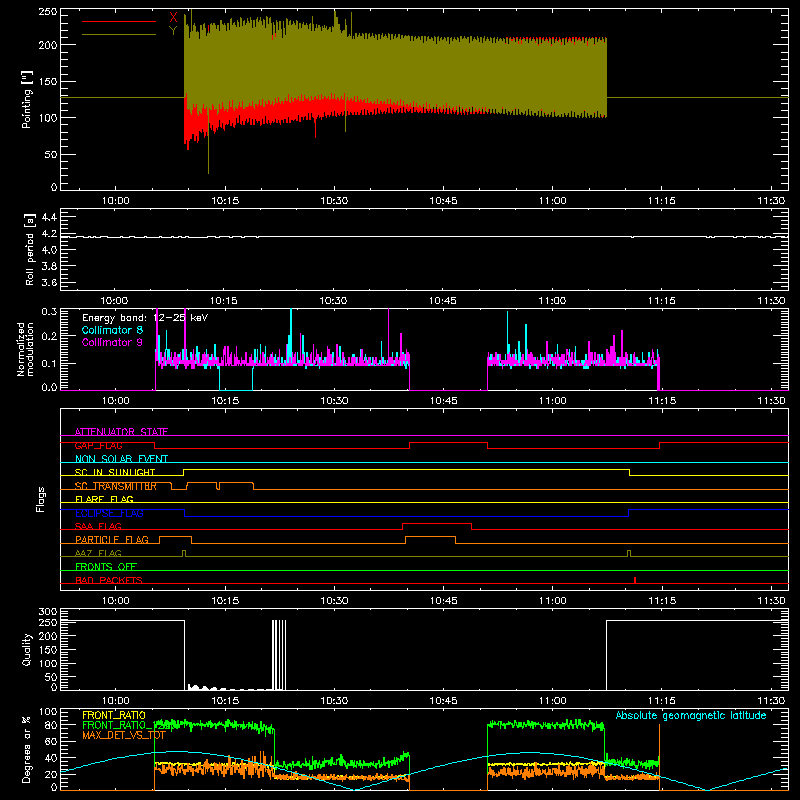Click the Pointing axis title
Image resolution: width=800 pixels, height=800 pixels.
click(x=27, y=99)
